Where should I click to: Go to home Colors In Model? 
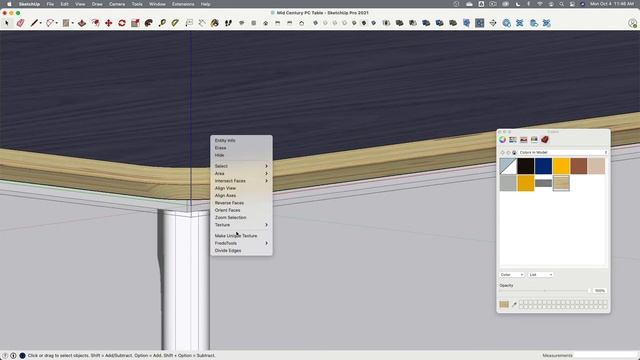point(514,152)
